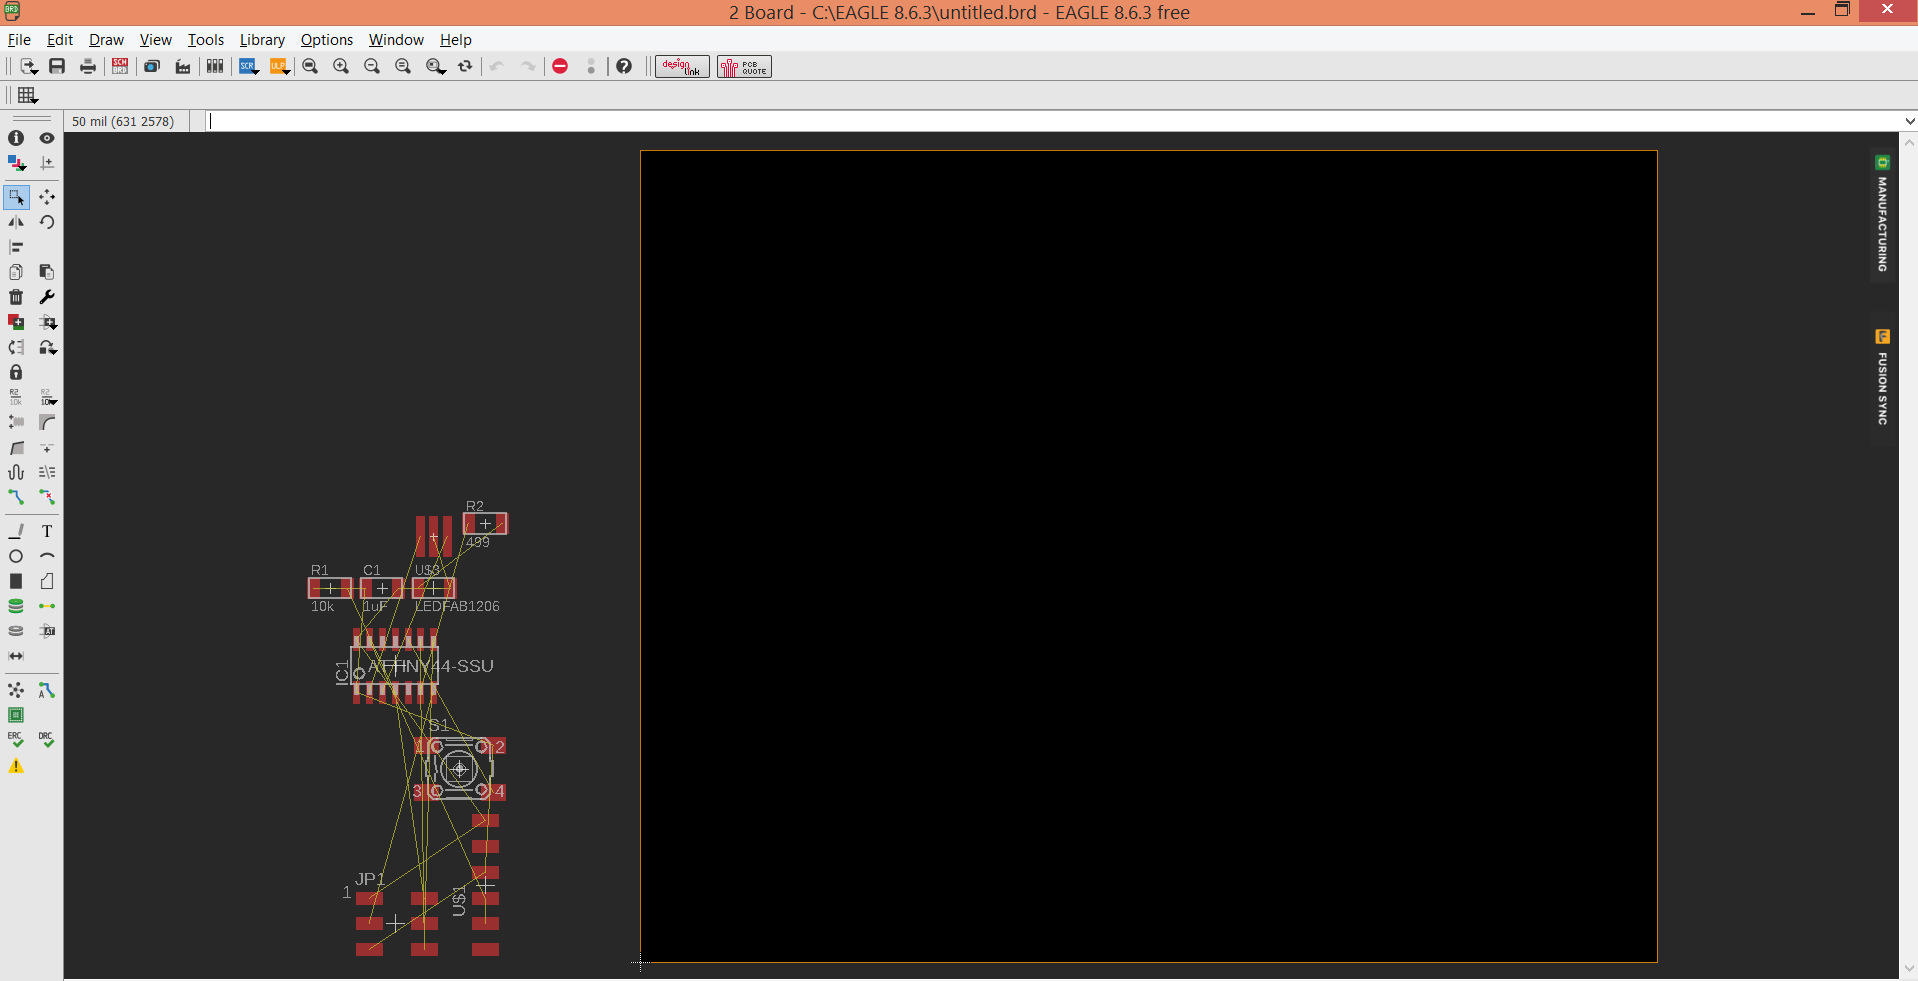Run the DRC check
This screenshot has width=1918, height=981.
(47, 740)
